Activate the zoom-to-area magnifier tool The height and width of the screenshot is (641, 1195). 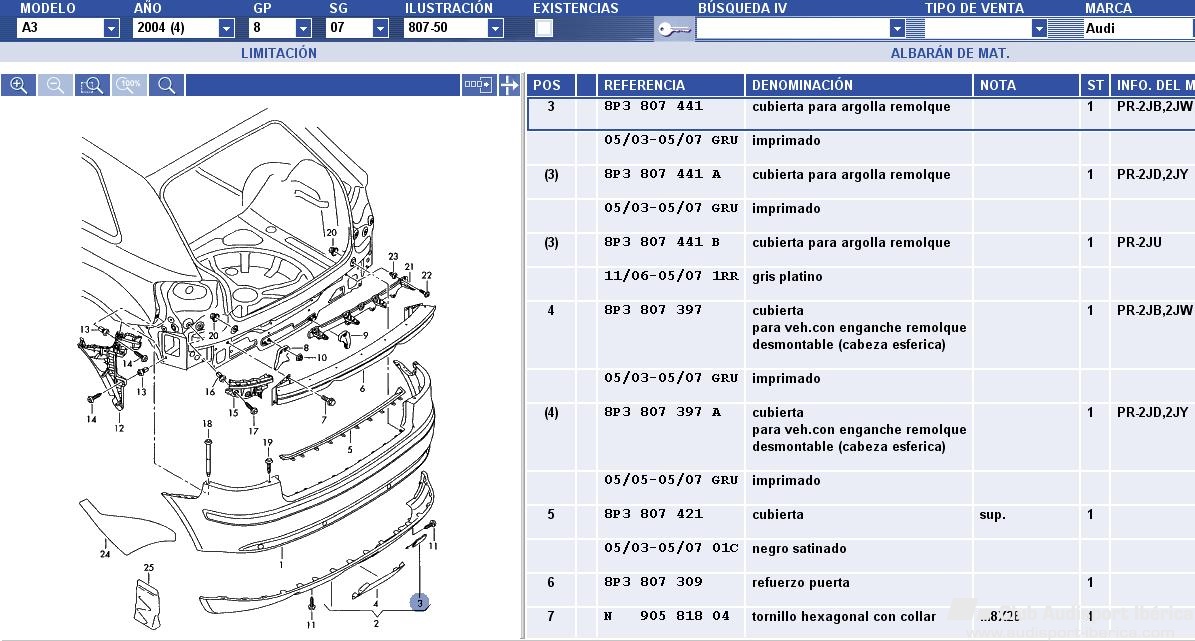[x=91, y=85]
